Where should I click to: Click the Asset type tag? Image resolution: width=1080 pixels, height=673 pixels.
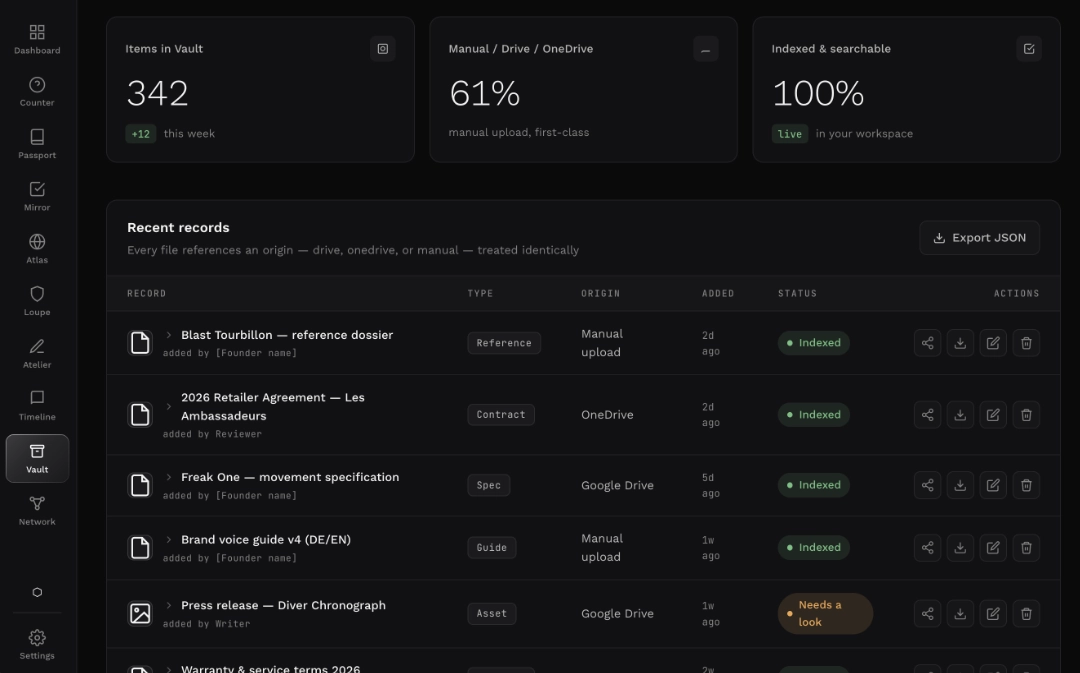pyautogui.click(x=492, y=614)
